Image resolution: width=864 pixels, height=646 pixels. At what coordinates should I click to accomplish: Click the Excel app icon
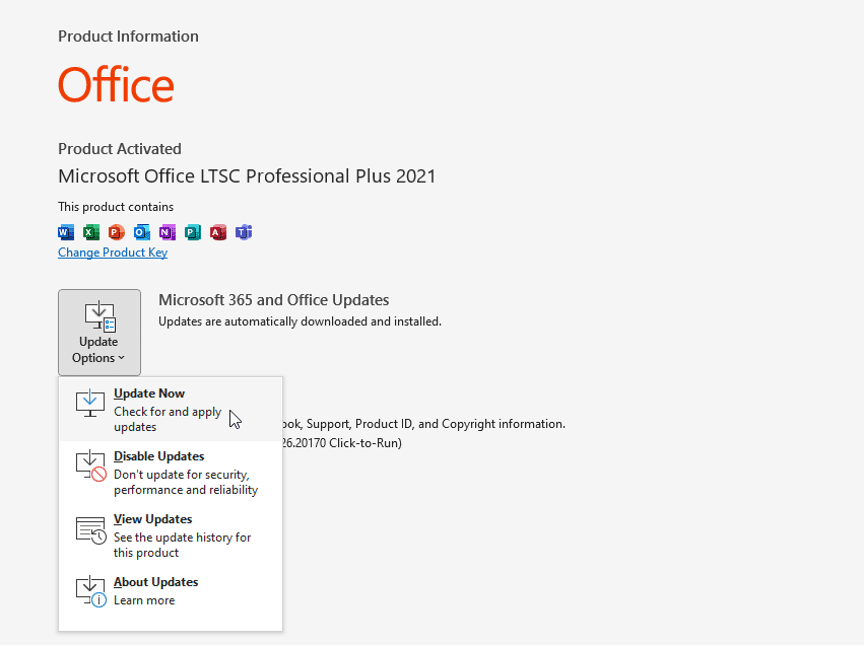pyautogui.click(x=91, y=233)
